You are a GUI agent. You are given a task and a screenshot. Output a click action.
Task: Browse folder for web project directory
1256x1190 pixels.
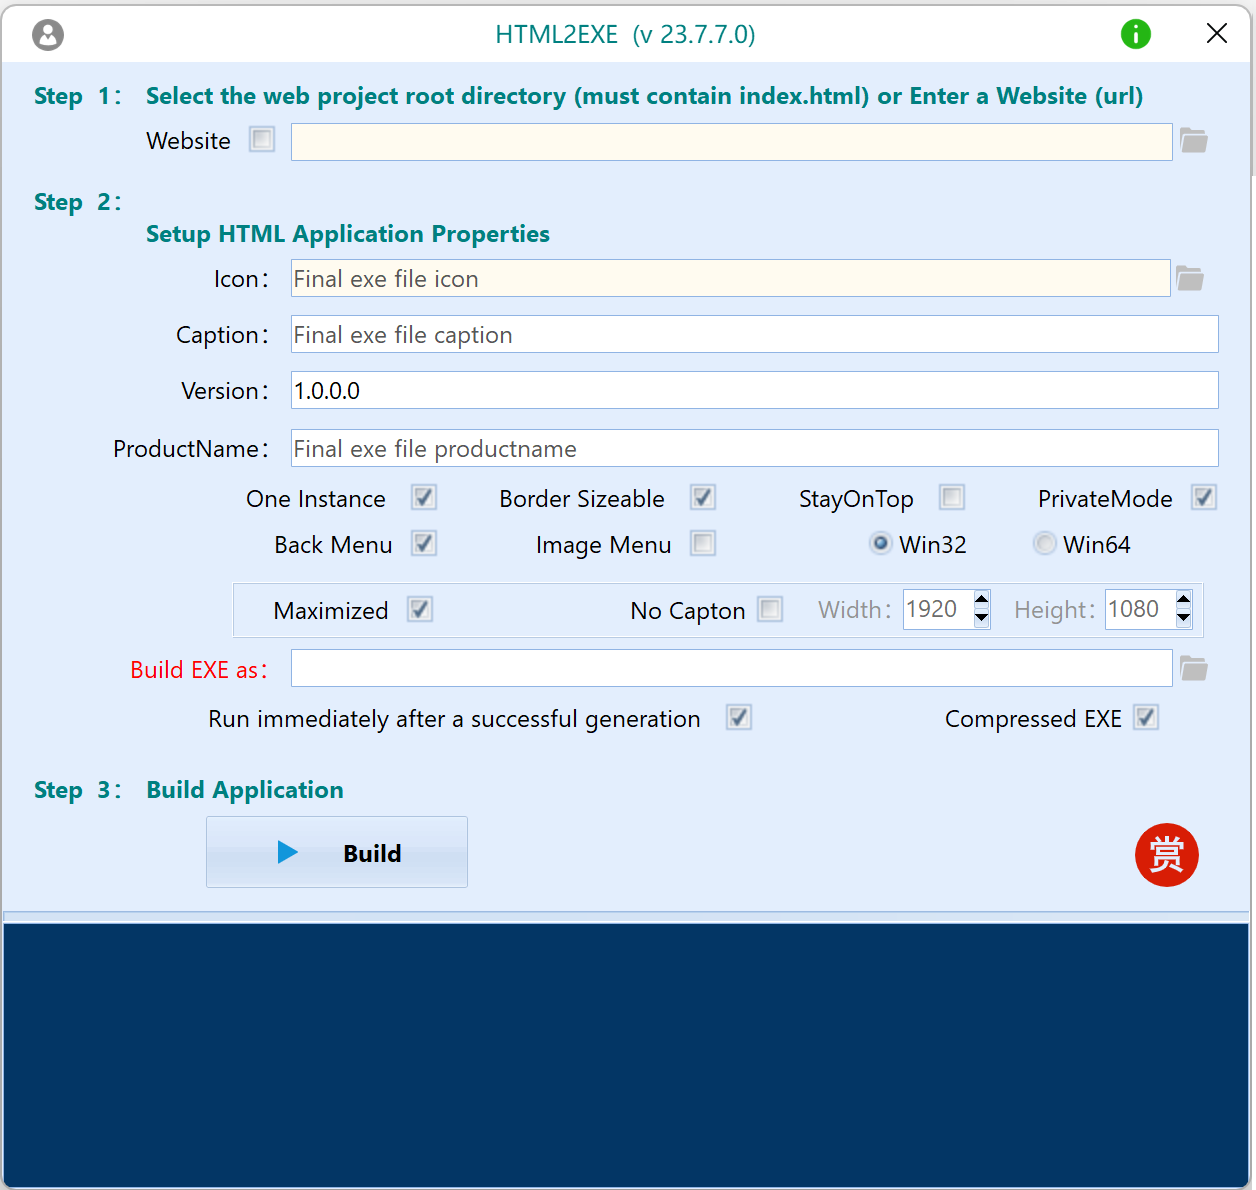(x=1194, y=141)
